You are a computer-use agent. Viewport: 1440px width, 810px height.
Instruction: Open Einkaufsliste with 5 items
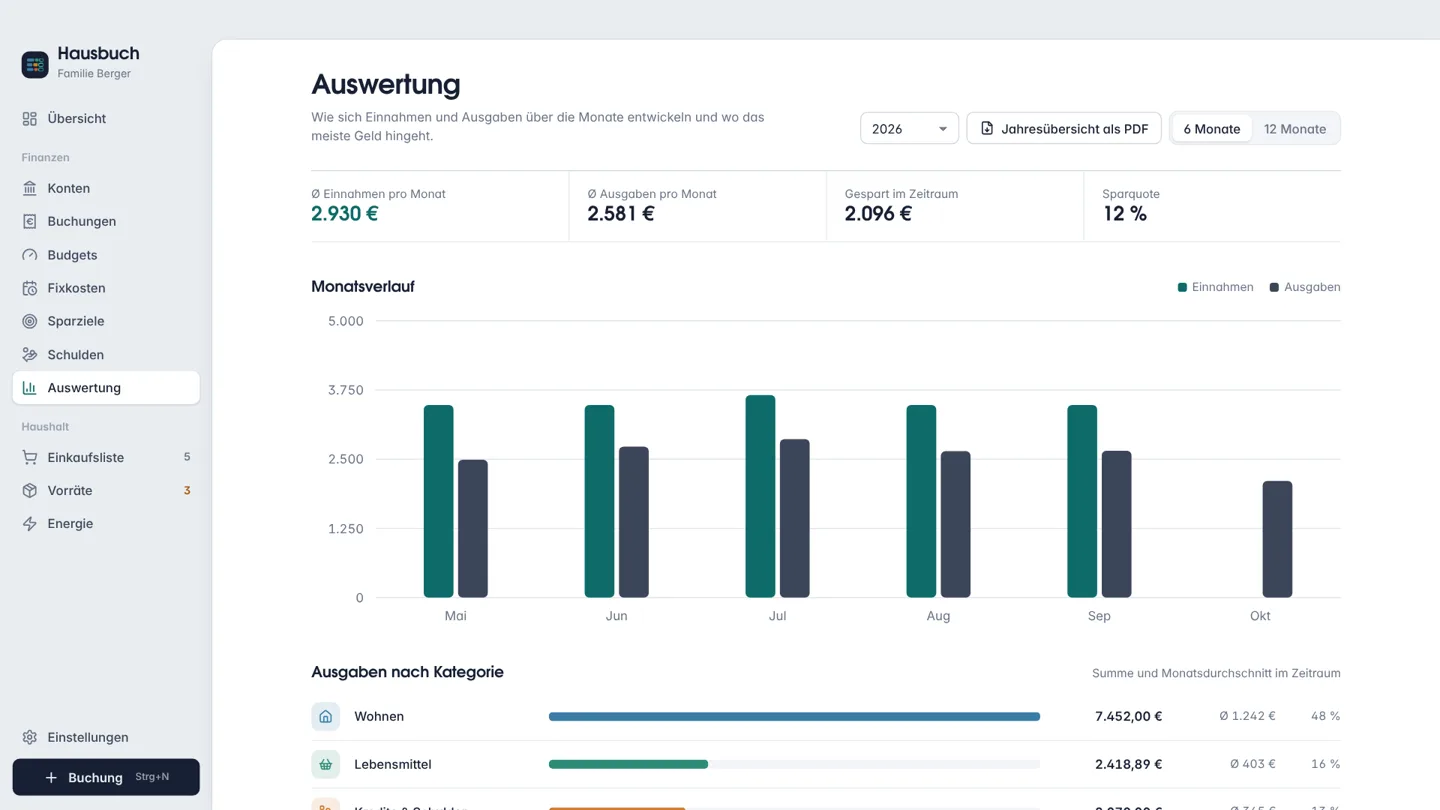click(106, 458)
